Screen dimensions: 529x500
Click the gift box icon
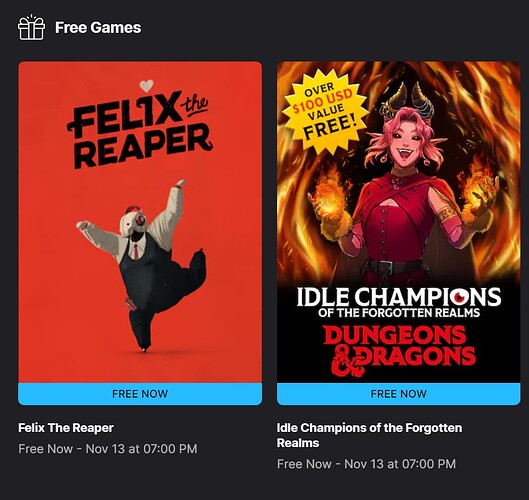coord(31,27)
